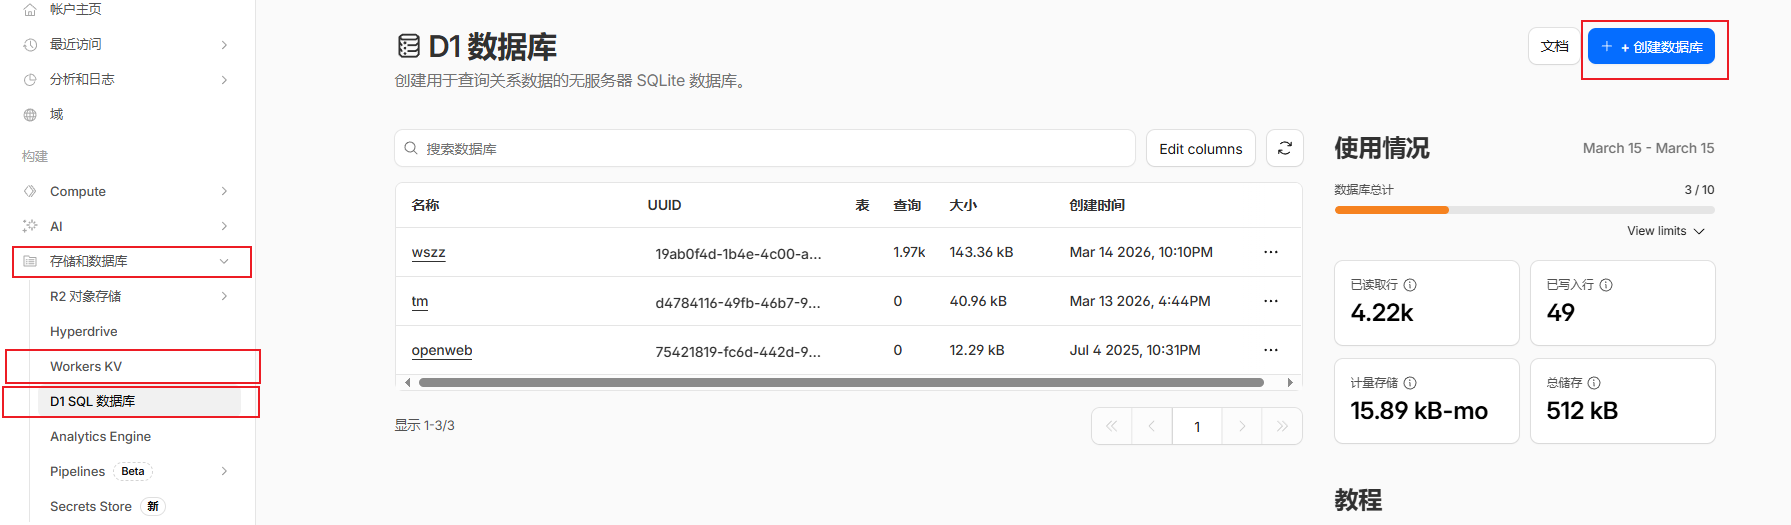The width and height of the screenshot is (1791, 525).
Task: Expand the View limits dropdown
Action: 1666,231
